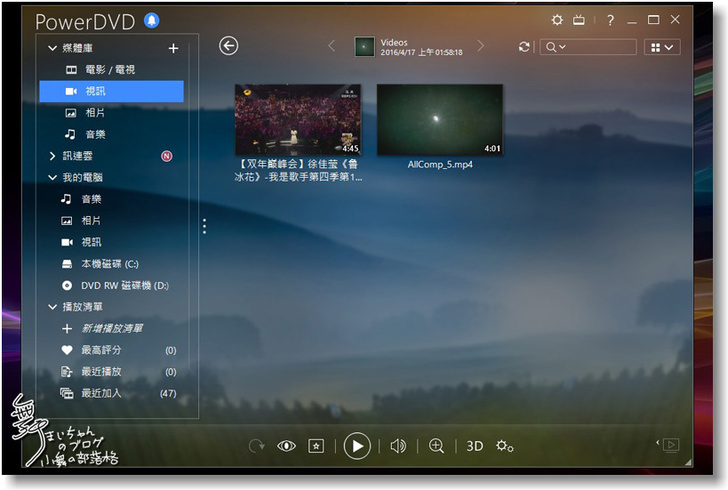Click the blue notification bell icon
The width and height of the screenshot is (728, 490).
(x=151, y=21)
